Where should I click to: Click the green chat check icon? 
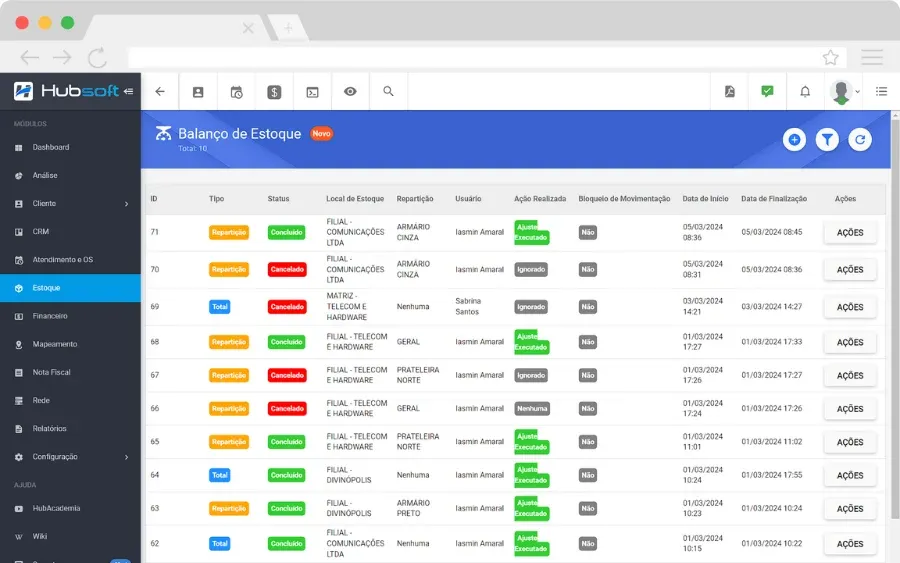point(767,91)
